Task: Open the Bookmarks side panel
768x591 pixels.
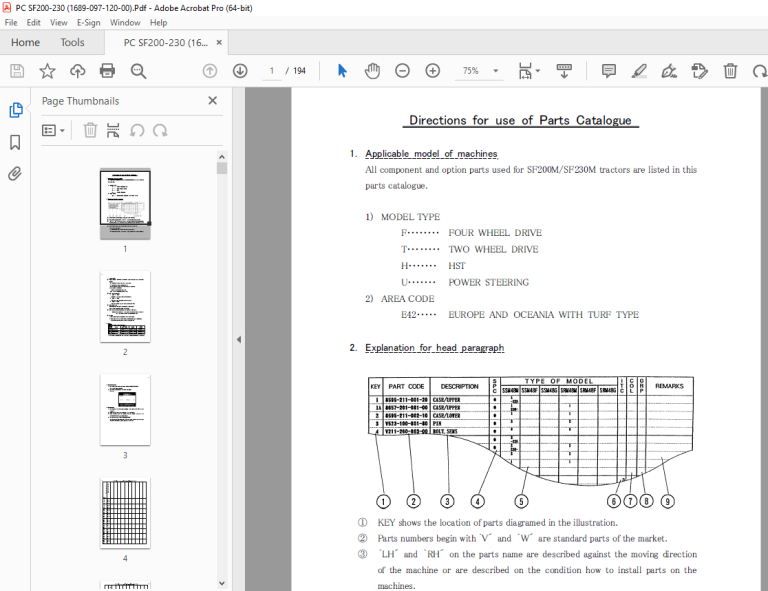Action: coord(15,142)
